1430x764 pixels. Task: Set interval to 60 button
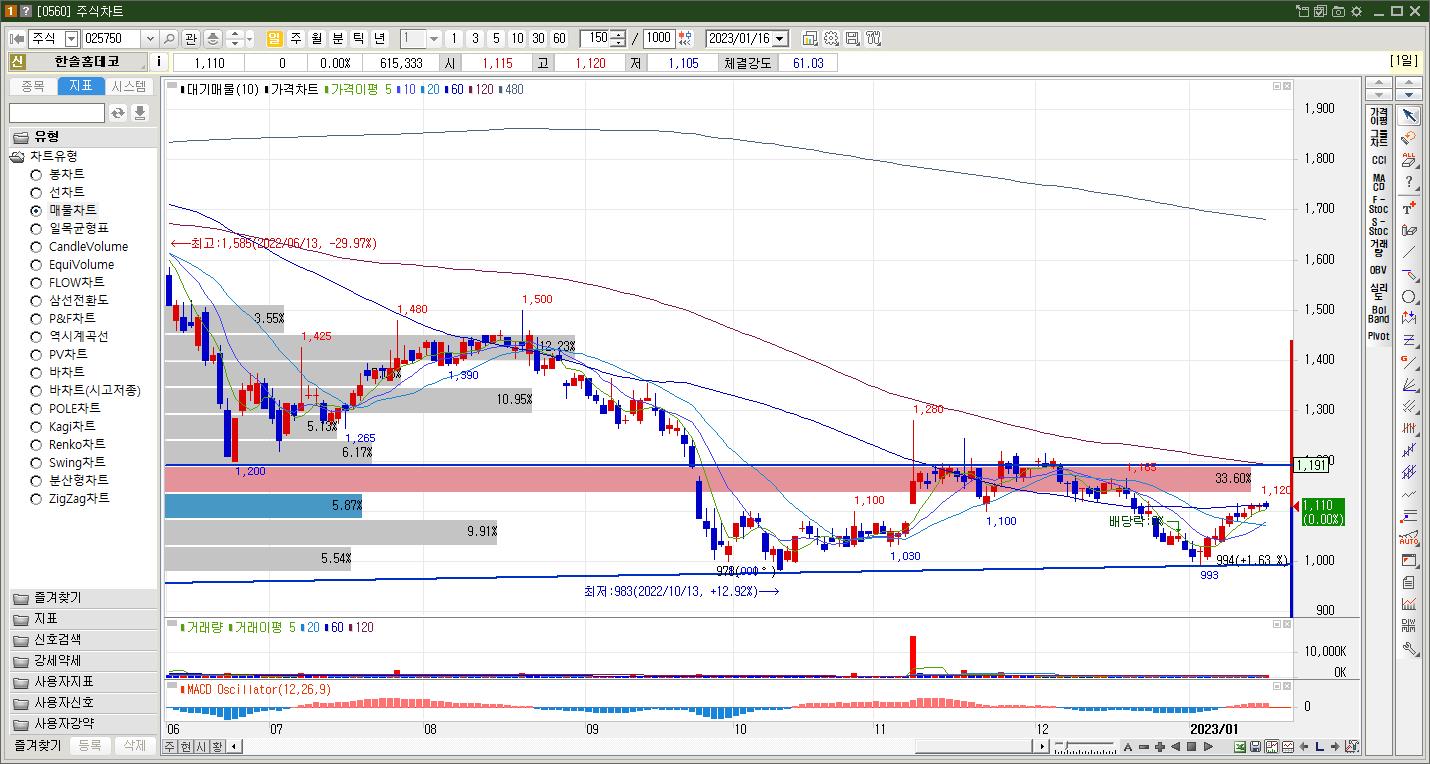559,39
